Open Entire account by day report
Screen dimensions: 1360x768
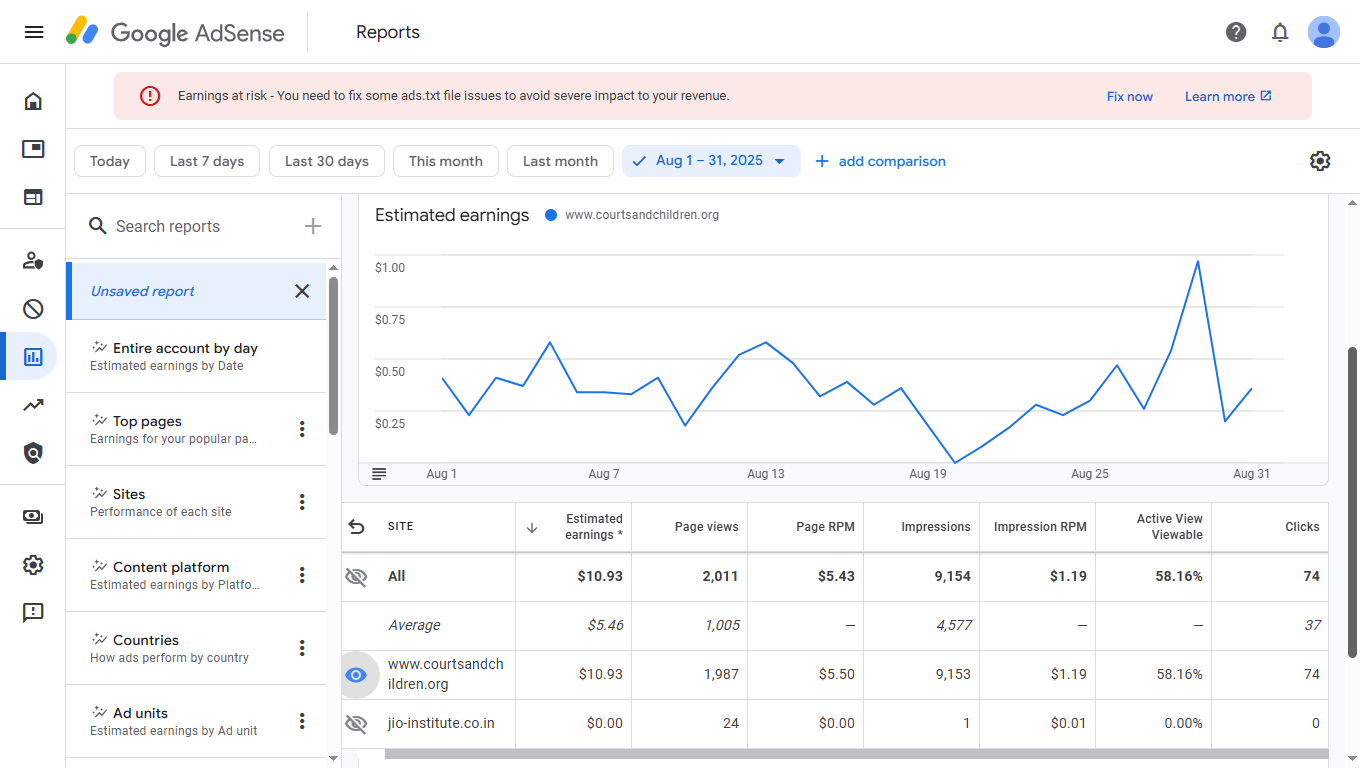click(x=196, y=356)
